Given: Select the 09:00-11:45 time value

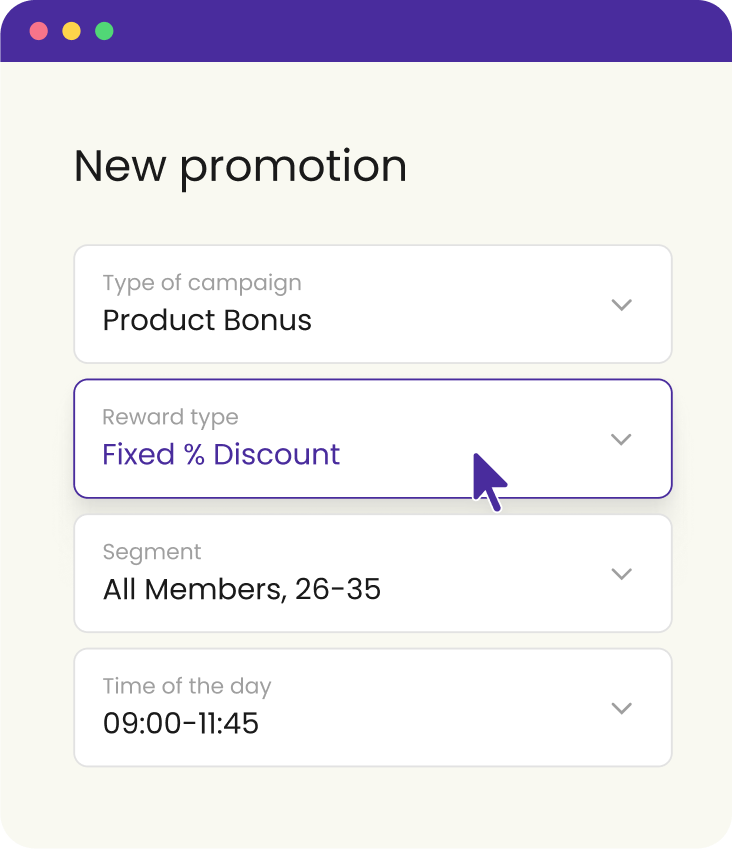Looking at the screenshot, I should pos(180,723).
